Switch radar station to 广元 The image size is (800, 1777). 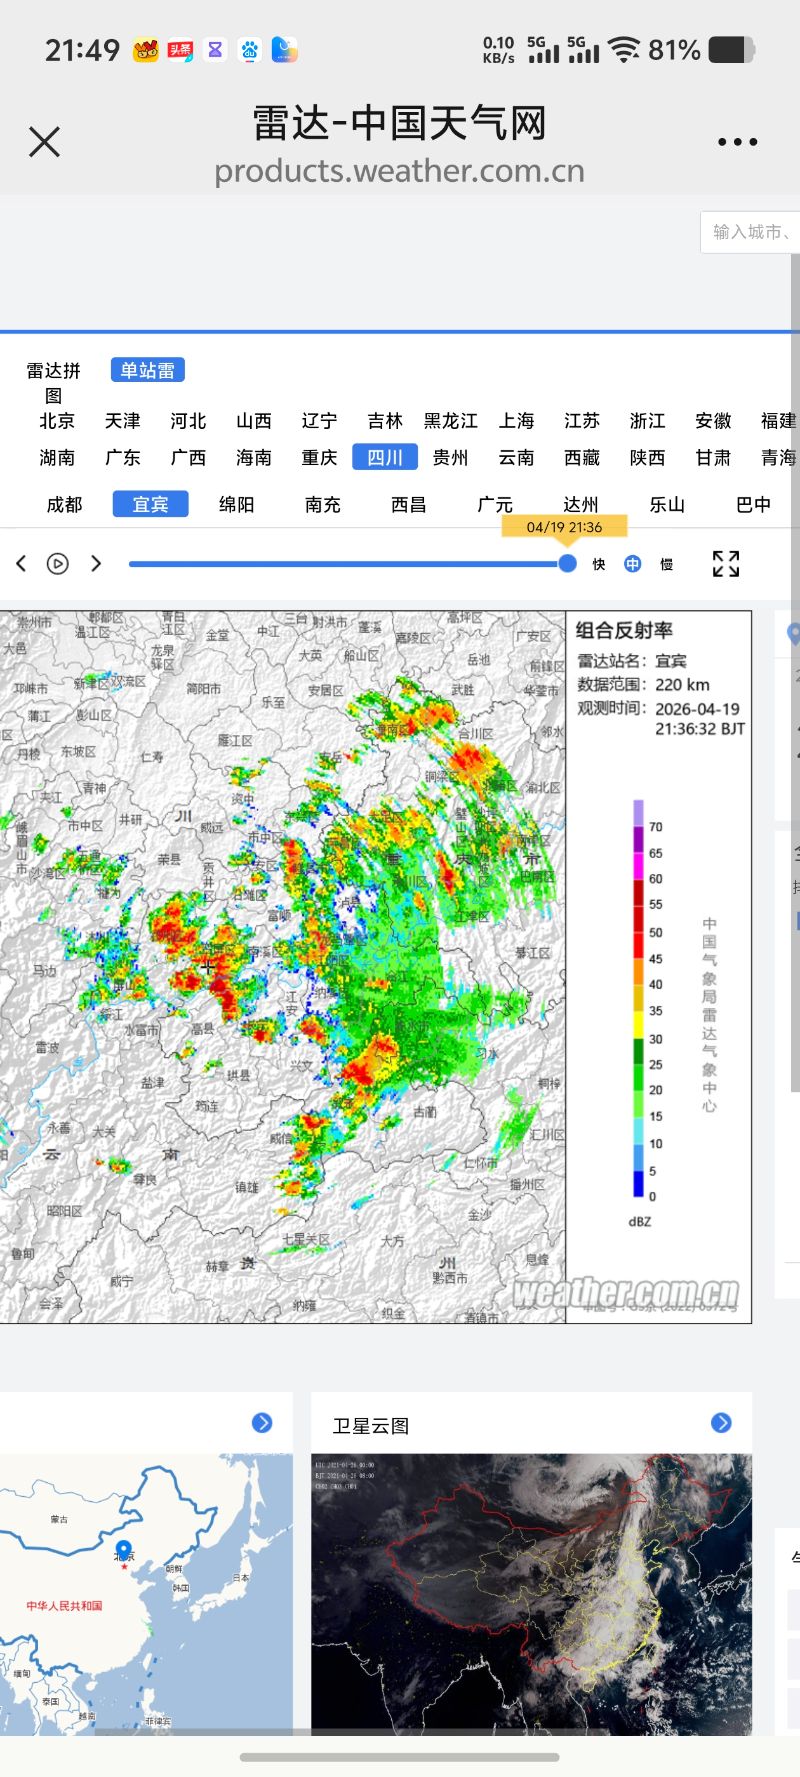pyautogui.click(x=495, y=505)
